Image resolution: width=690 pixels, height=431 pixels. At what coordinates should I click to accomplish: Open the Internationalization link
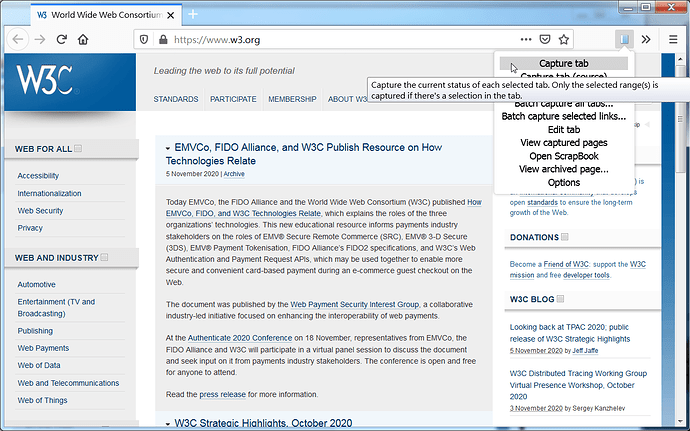[49, 193]
